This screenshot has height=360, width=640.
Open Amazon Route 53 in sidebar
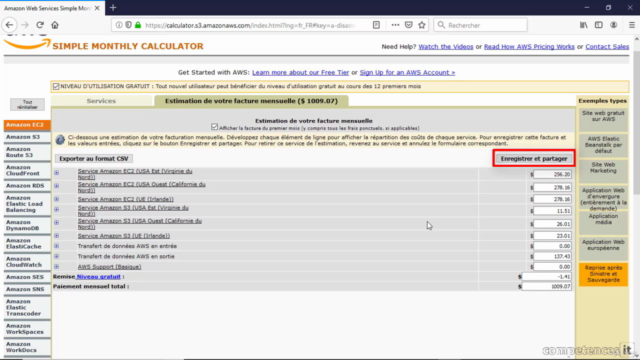(27, 152)
